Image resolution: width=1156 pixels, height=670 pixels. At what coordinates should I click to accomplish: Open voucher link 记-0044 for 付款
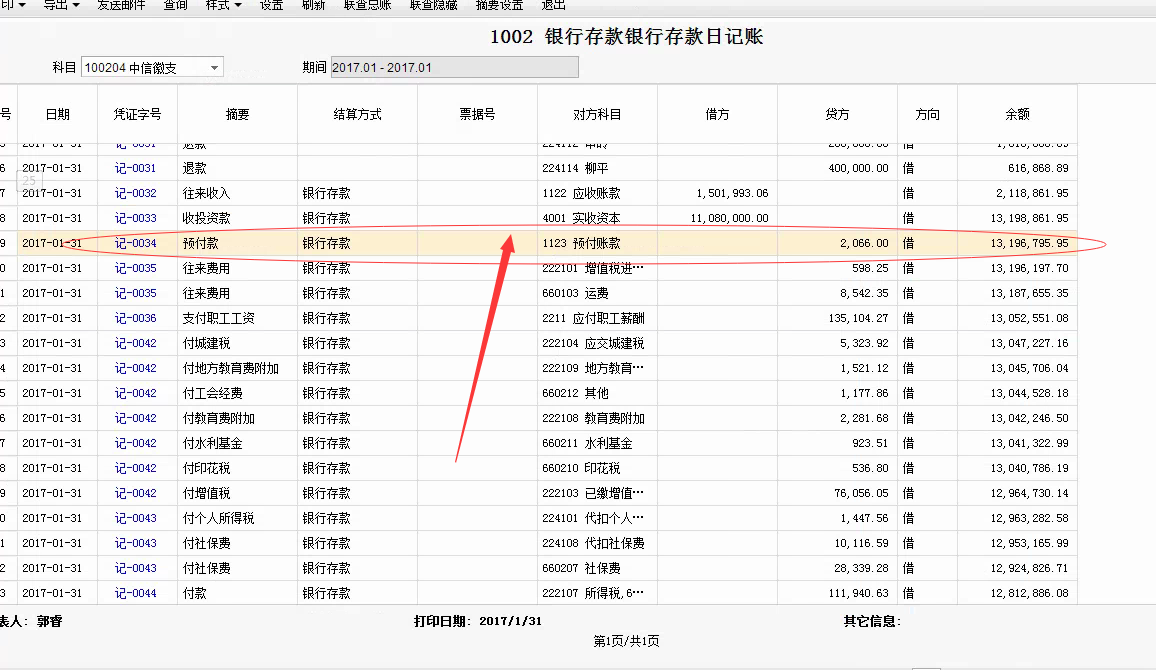(x=136, y=593)
